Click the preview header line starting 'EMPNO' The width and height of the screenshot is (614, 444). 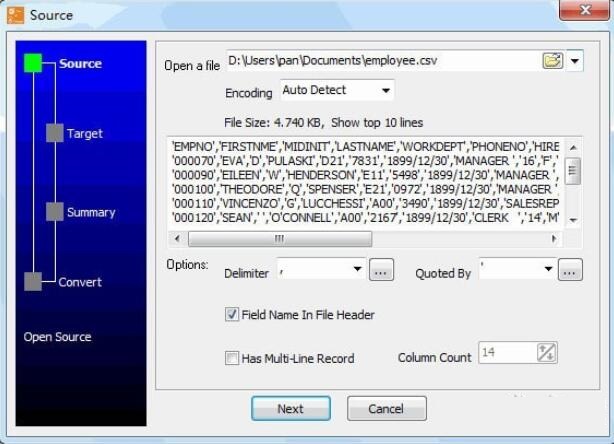(366, 146)
